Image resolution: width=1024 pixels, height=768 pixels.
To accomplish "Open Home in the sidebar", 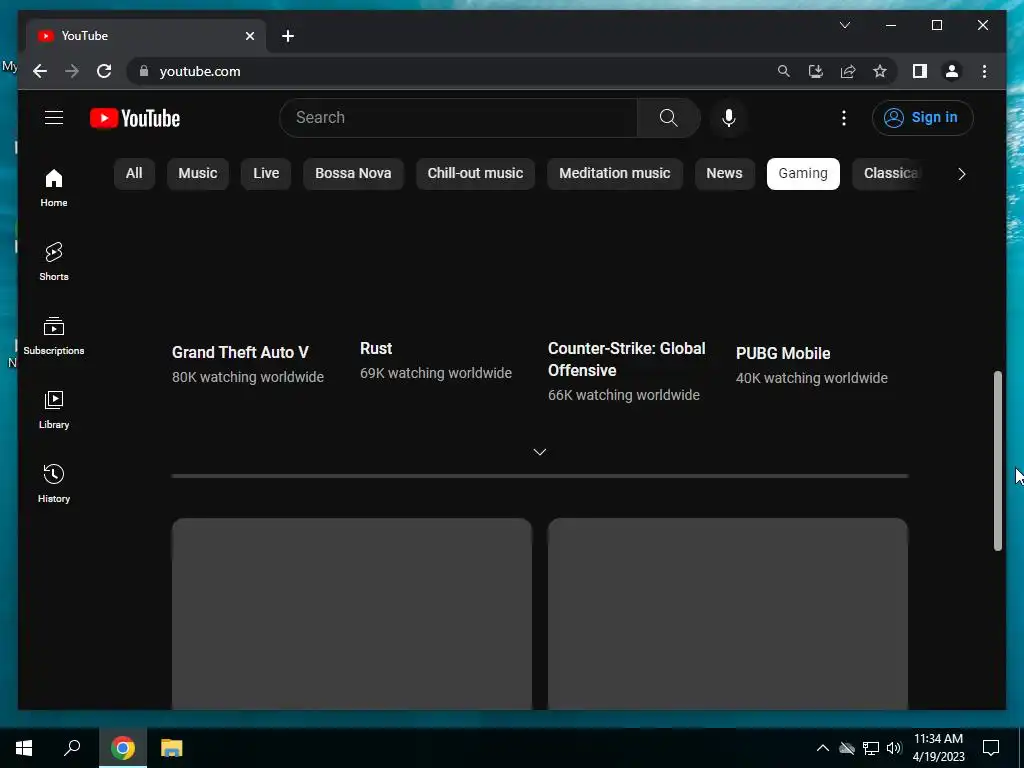I will click(x=54, y=188).
